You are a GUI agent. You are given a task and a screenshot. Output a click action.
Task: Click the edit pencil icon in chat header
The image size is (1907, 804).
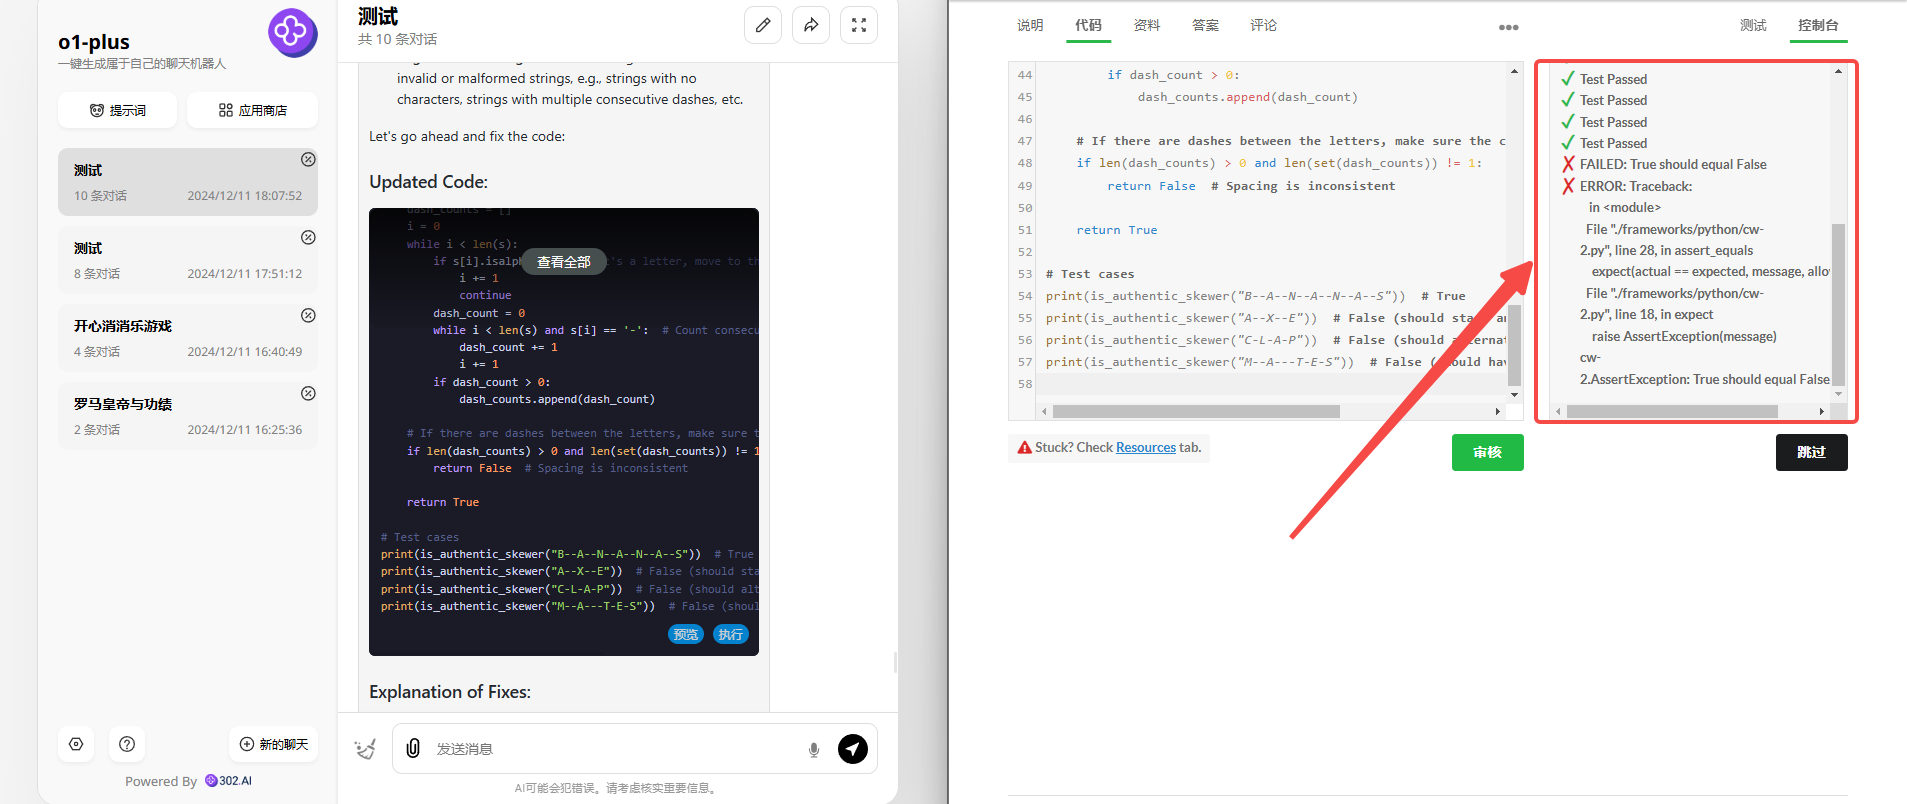763,25
